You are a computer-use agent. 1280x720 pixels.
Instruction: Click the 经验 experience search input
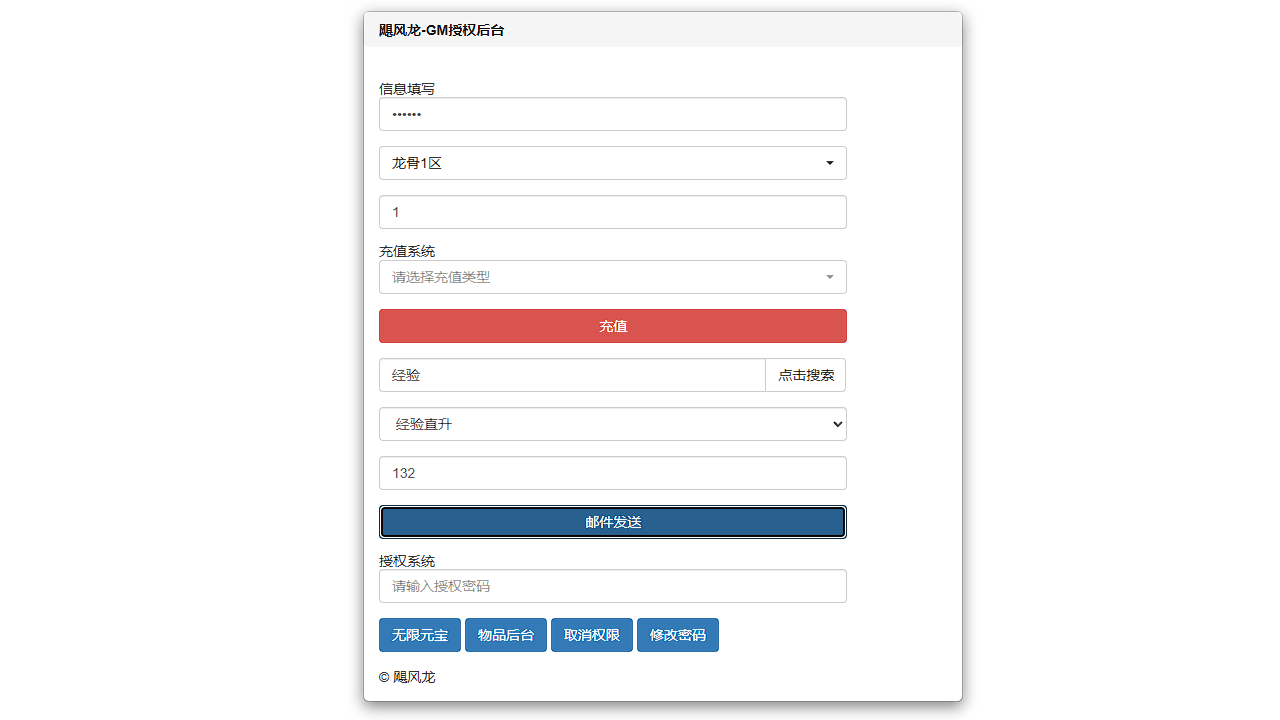570,375
